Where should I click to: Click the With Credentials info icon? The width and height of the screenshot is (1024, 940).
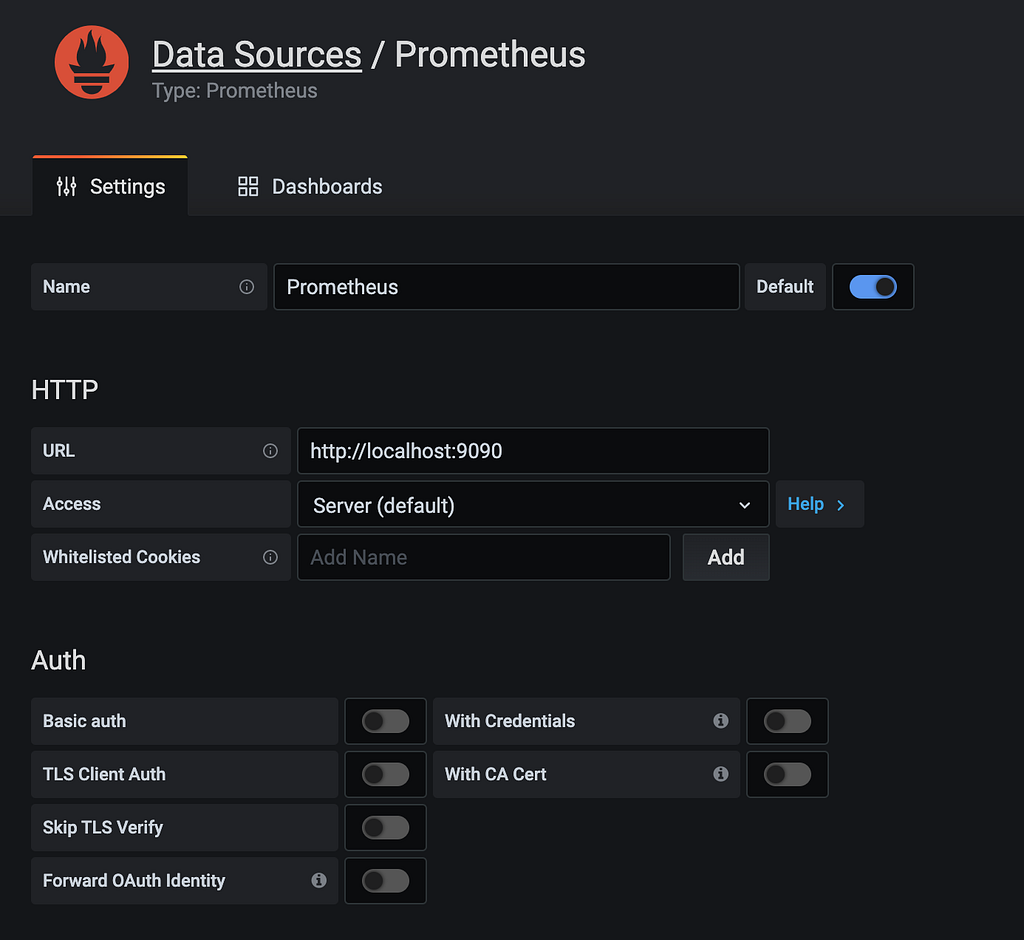tap(720, 721)
